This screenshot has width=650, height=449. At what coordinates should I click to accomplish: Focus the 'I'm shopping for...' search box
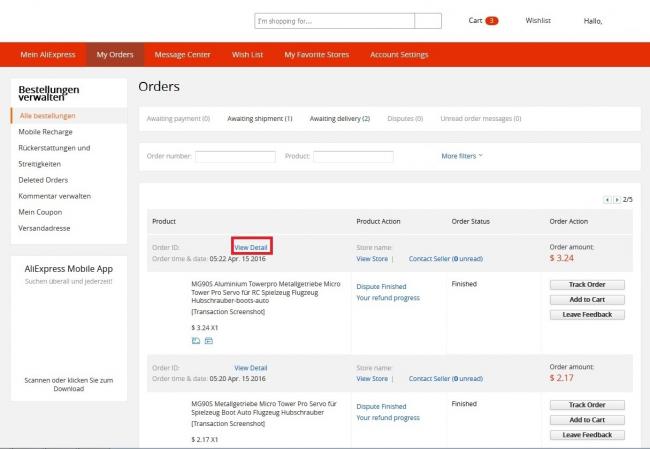coord(335,21)
